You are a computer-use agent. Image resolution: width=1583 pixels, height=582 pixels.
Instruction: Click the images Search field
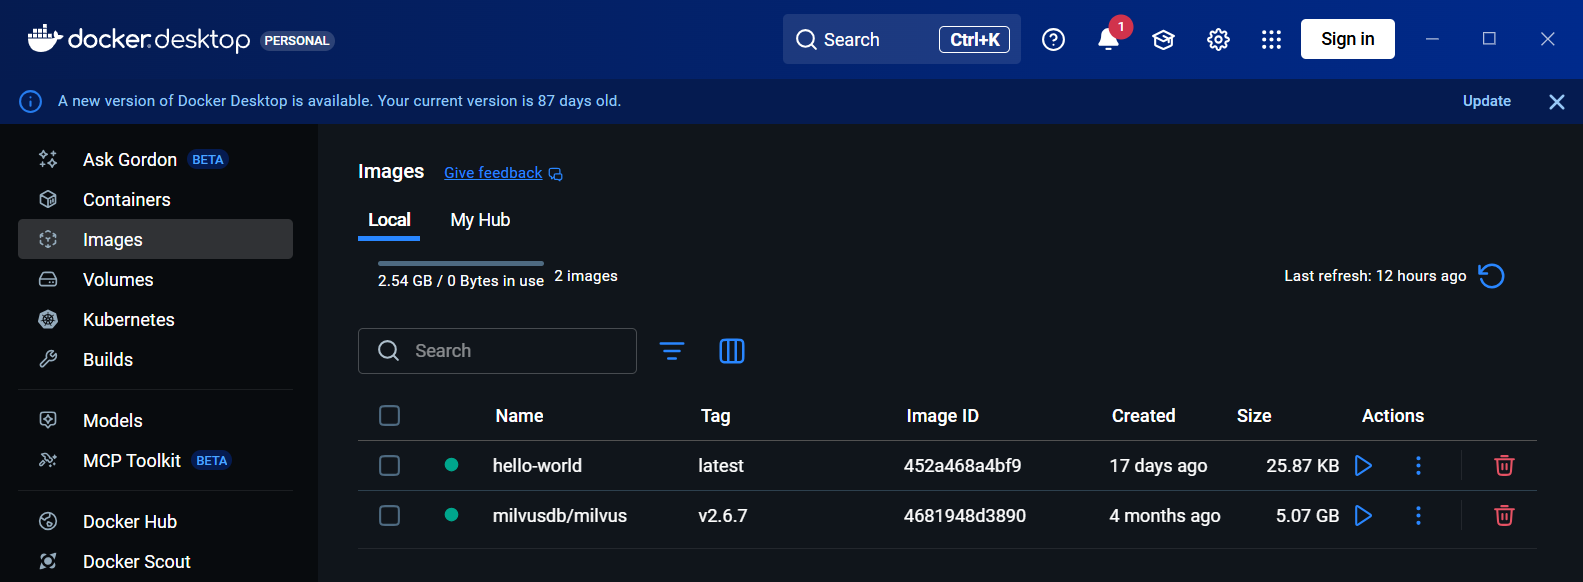[x=497, y=351]
